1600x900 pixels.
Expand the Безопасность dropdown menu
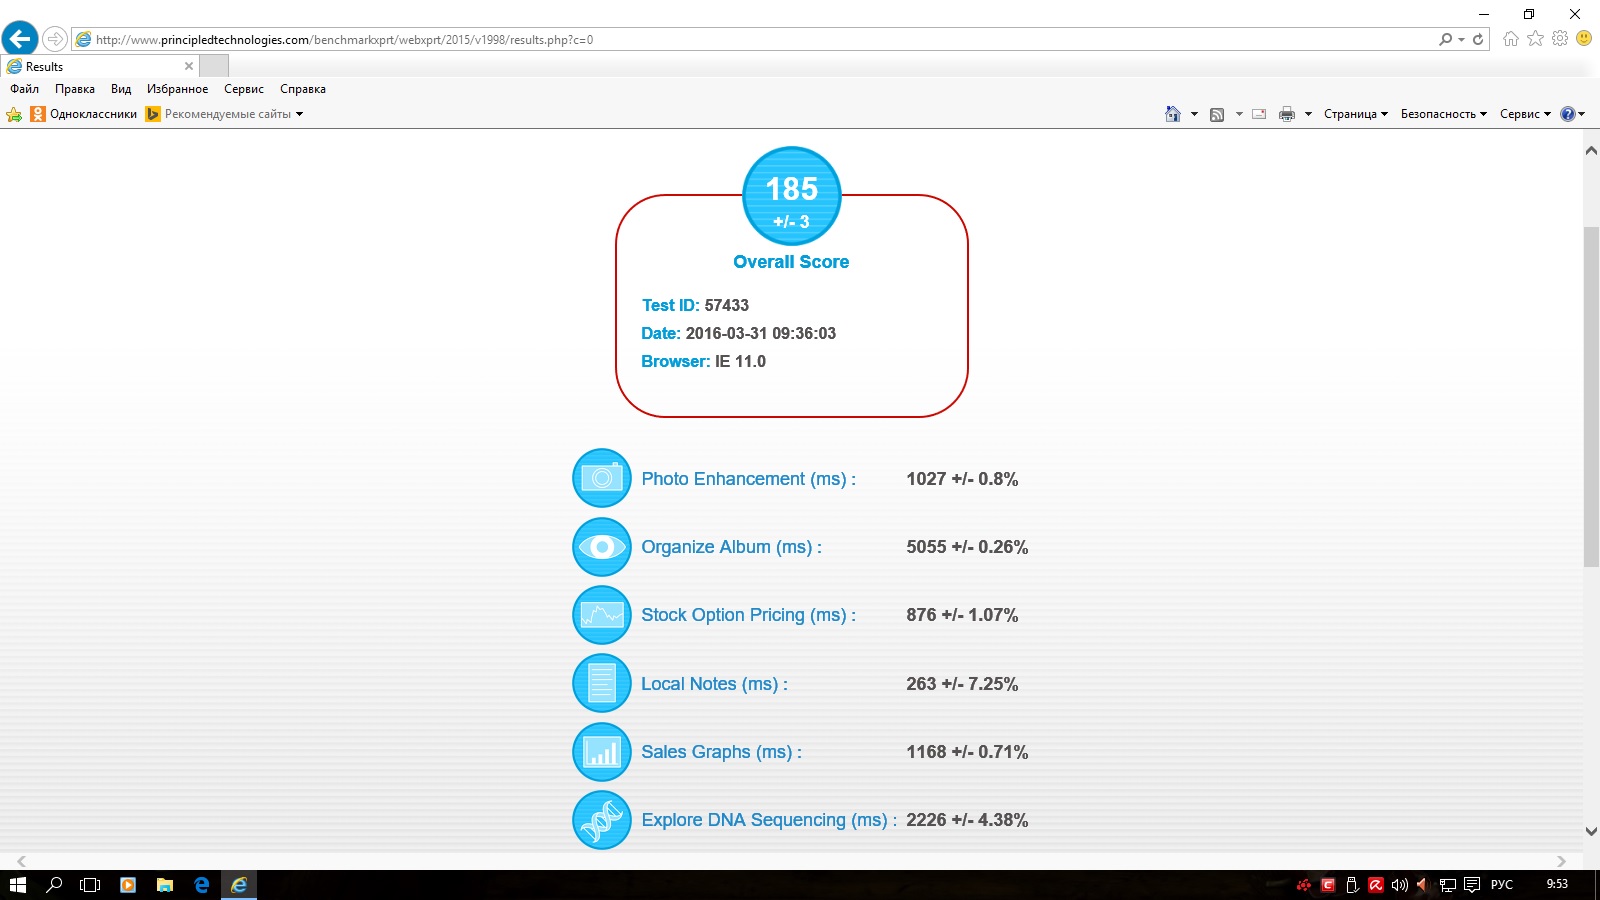(1443, 114)
